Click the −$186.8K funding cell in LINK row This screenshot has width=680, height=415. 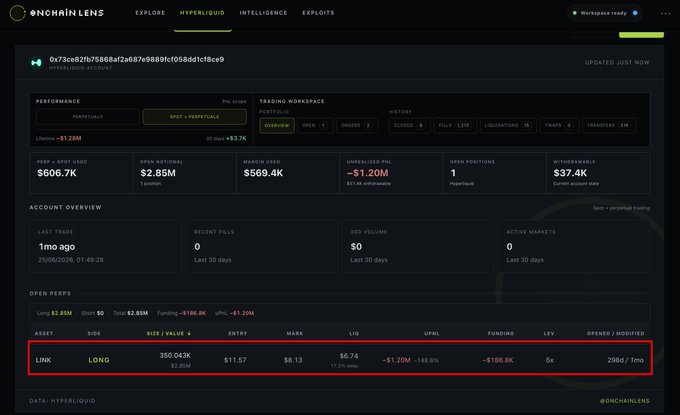[x=498, y=360]
